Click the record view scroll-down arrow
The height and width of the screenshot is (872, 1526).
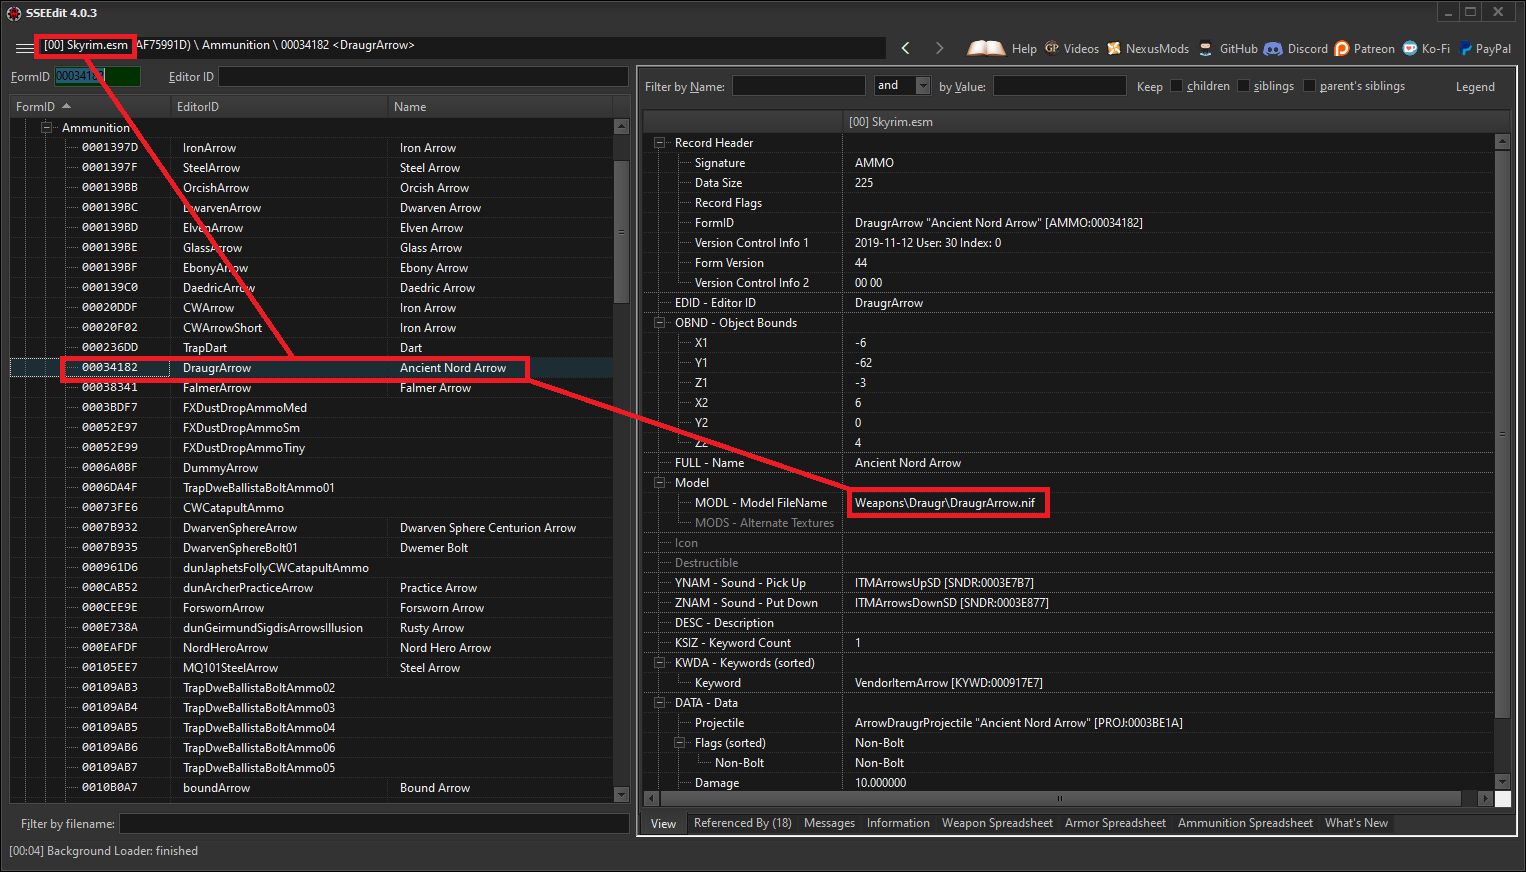tap(1502, 781)
